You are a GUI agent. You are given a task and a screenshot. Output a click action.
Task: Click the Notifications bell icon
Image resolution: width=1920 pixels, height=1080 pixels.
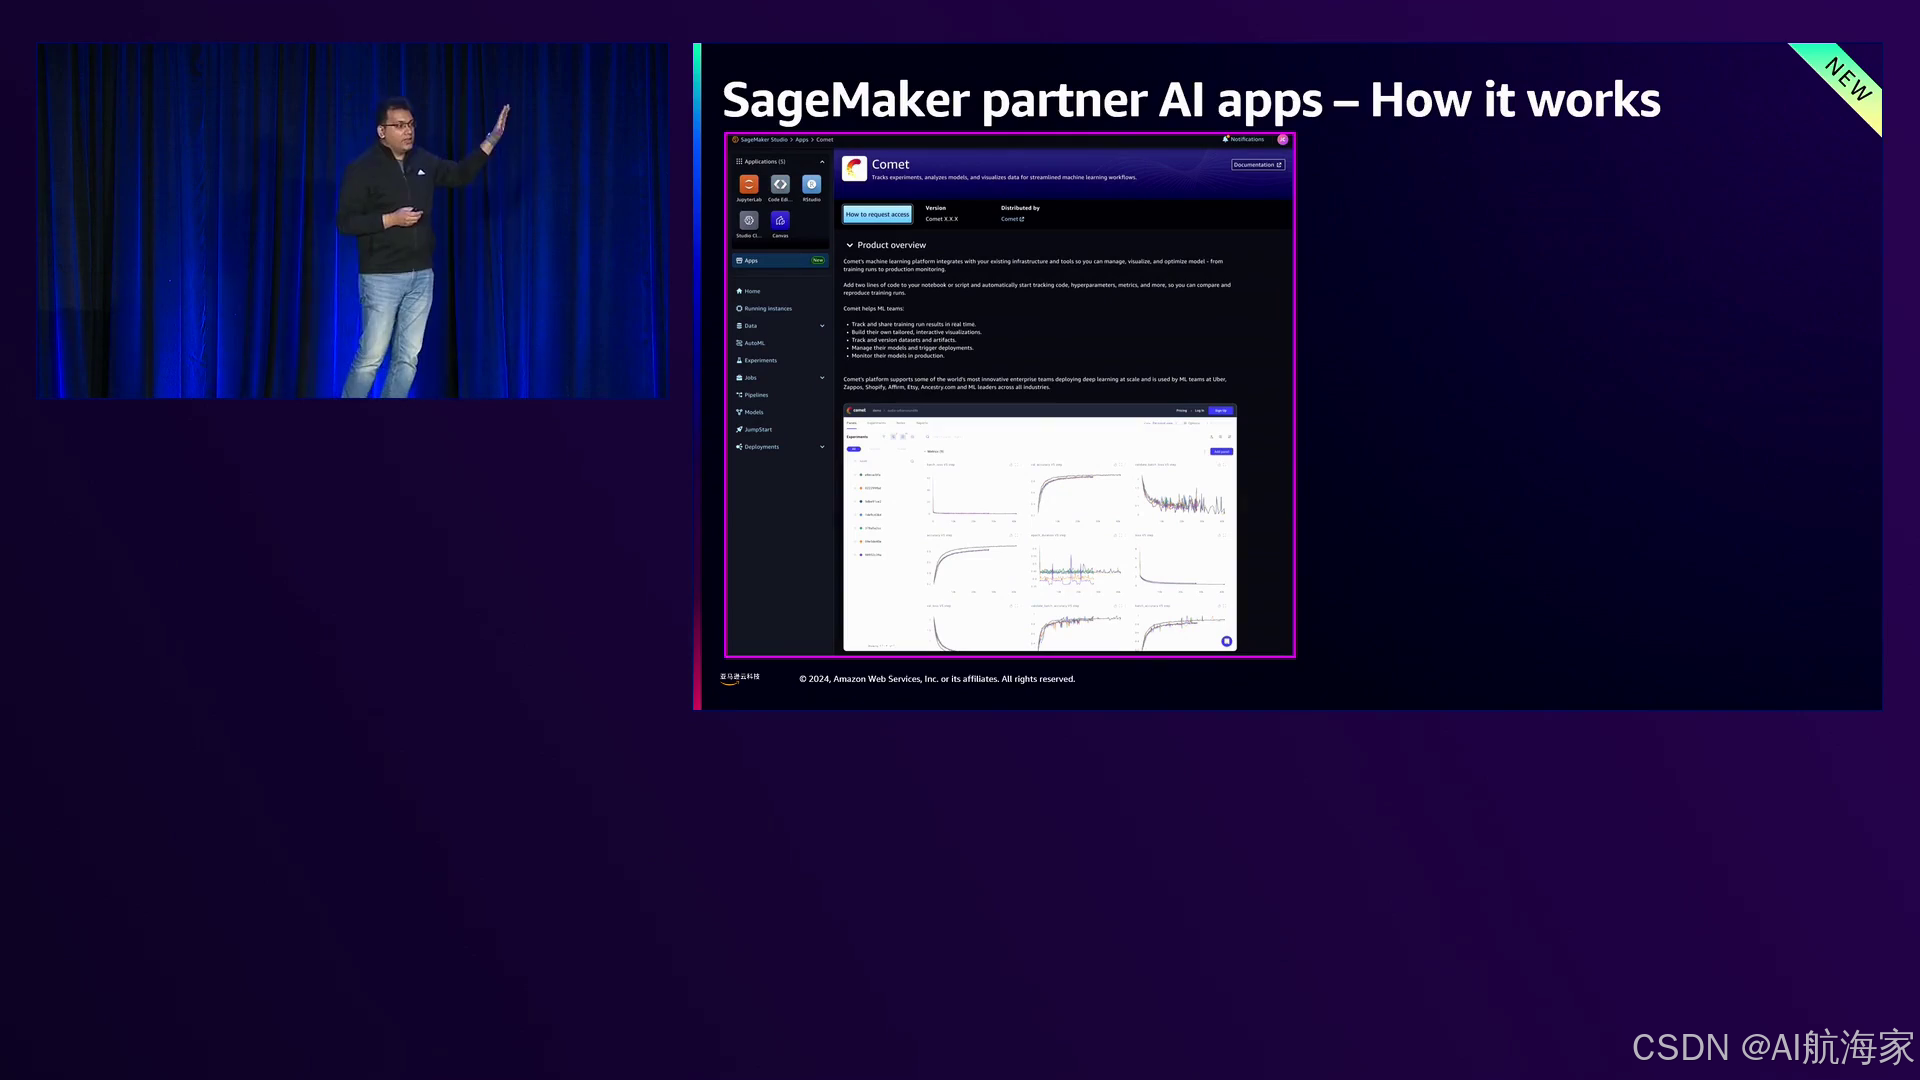tap(1225, 139)
